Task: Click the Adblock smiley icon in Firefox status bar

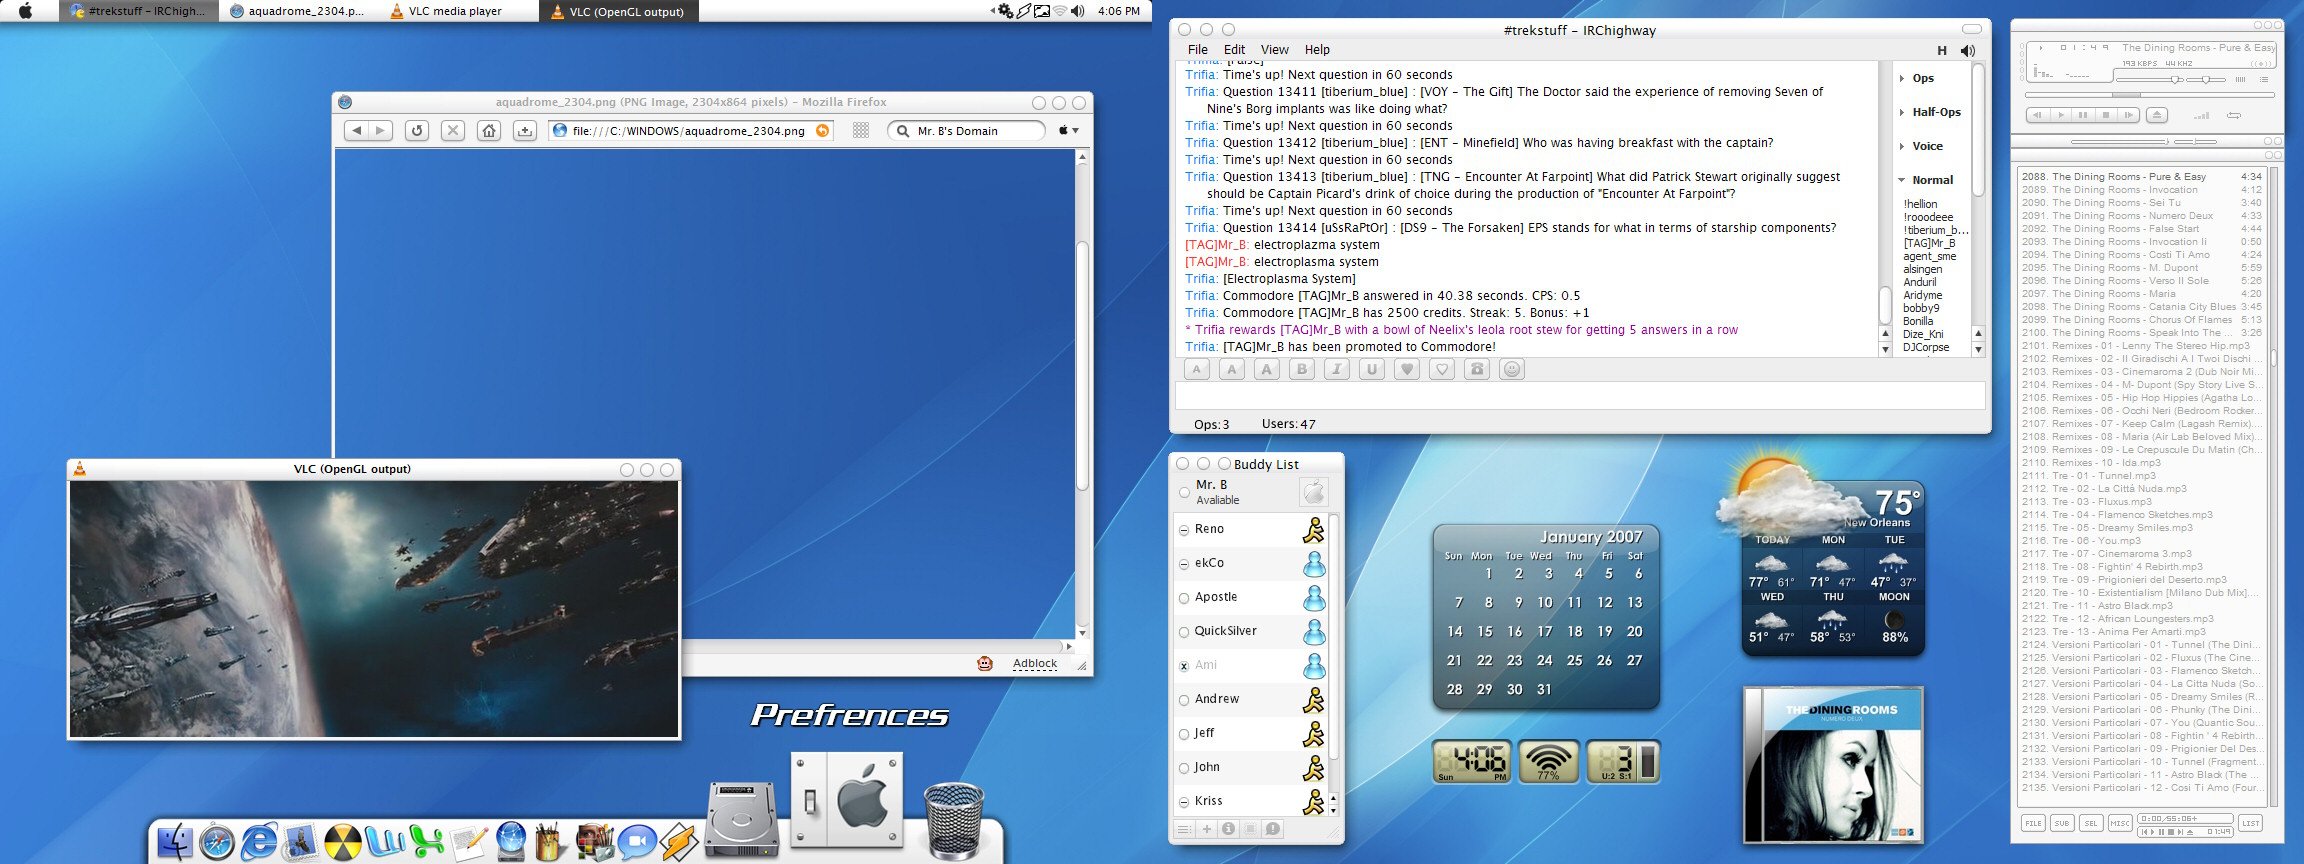Action: coord(985,663)
